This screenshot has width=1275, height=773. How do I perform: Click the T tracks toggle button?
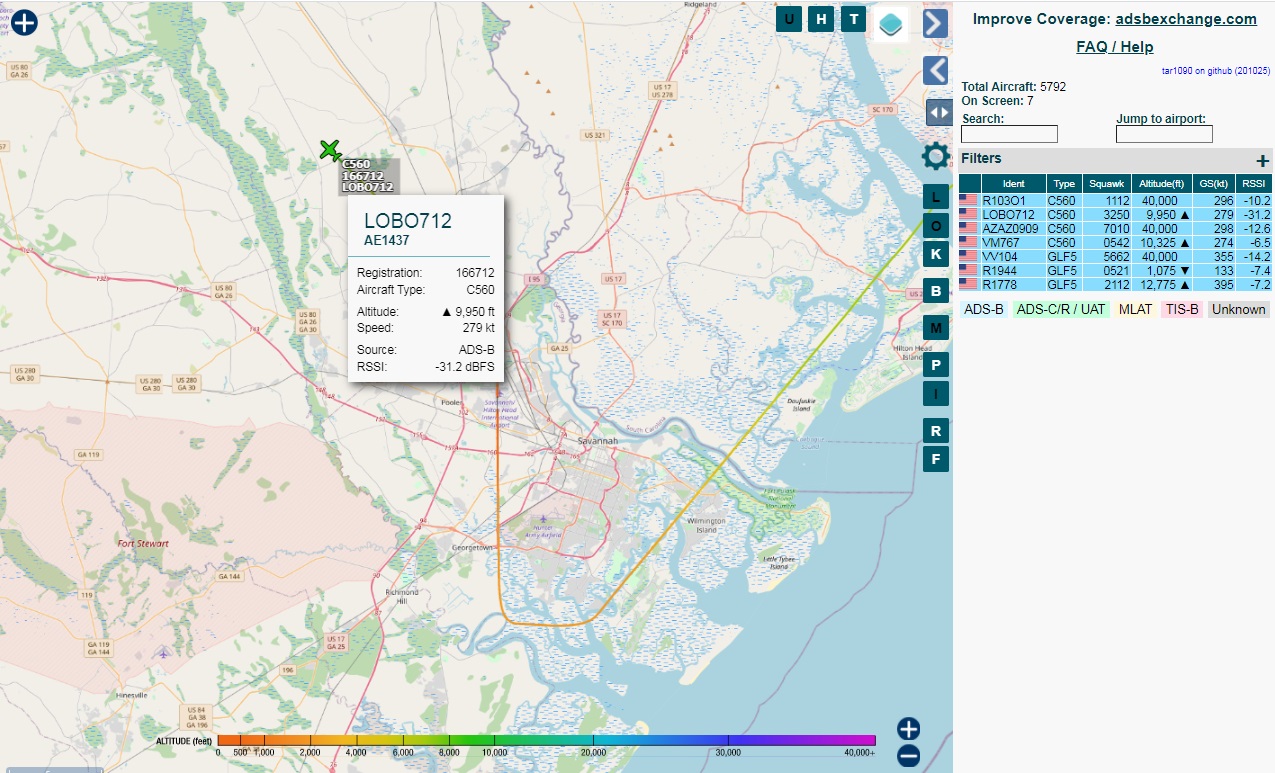(853, 19)
